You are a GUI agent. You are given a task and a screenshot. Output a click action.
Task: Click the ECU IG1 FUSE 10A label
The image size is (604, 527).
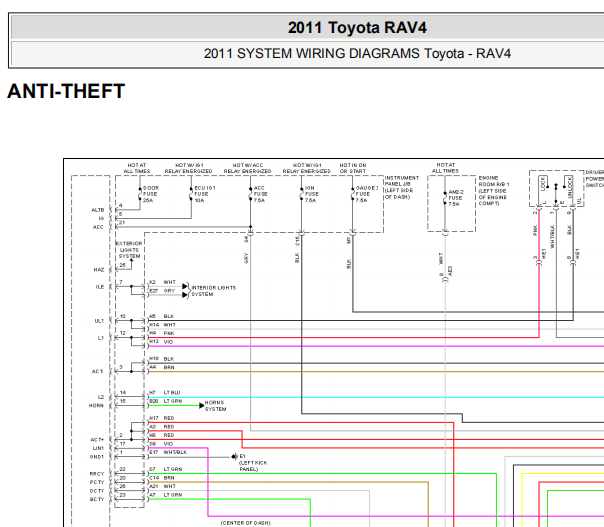[x=205, y=194]
